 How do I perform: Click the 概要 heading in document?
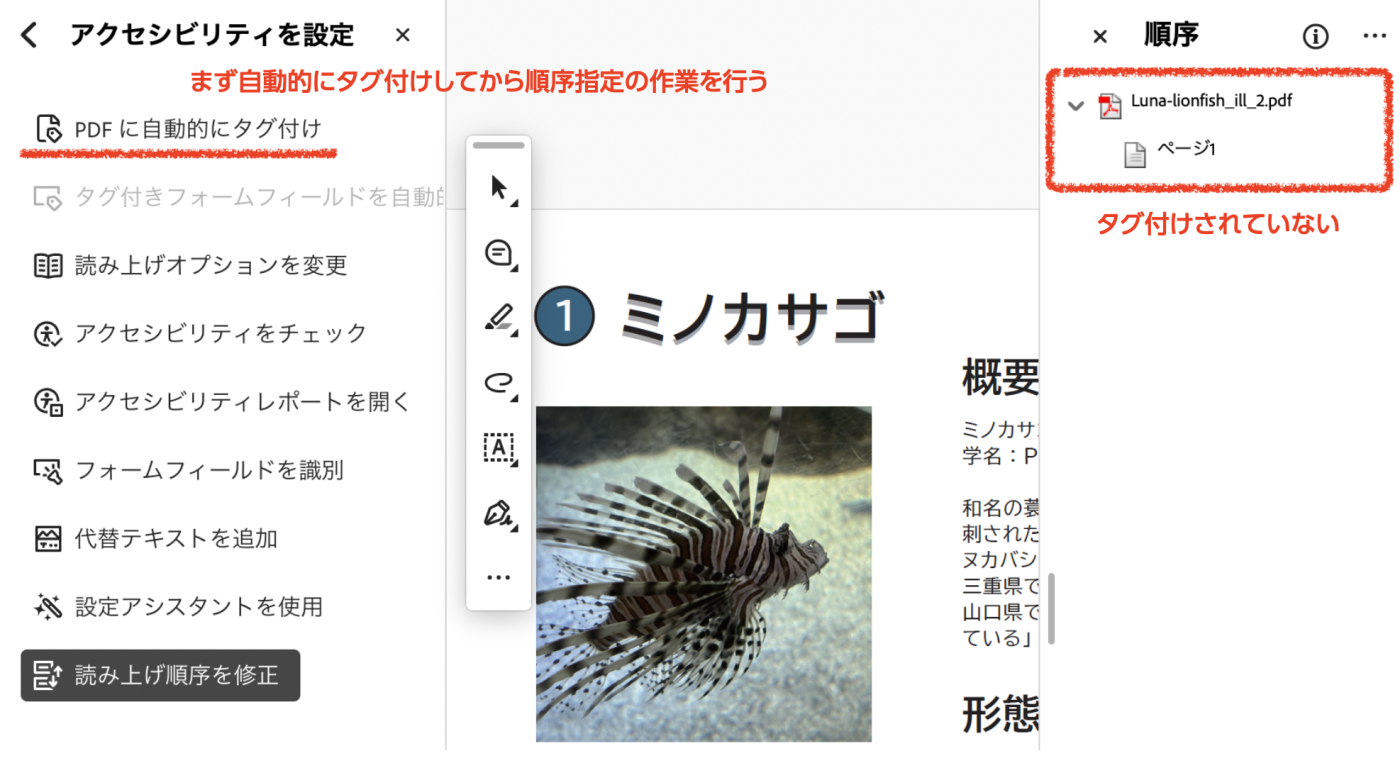pyautogui.click(x=1000, y=376)
